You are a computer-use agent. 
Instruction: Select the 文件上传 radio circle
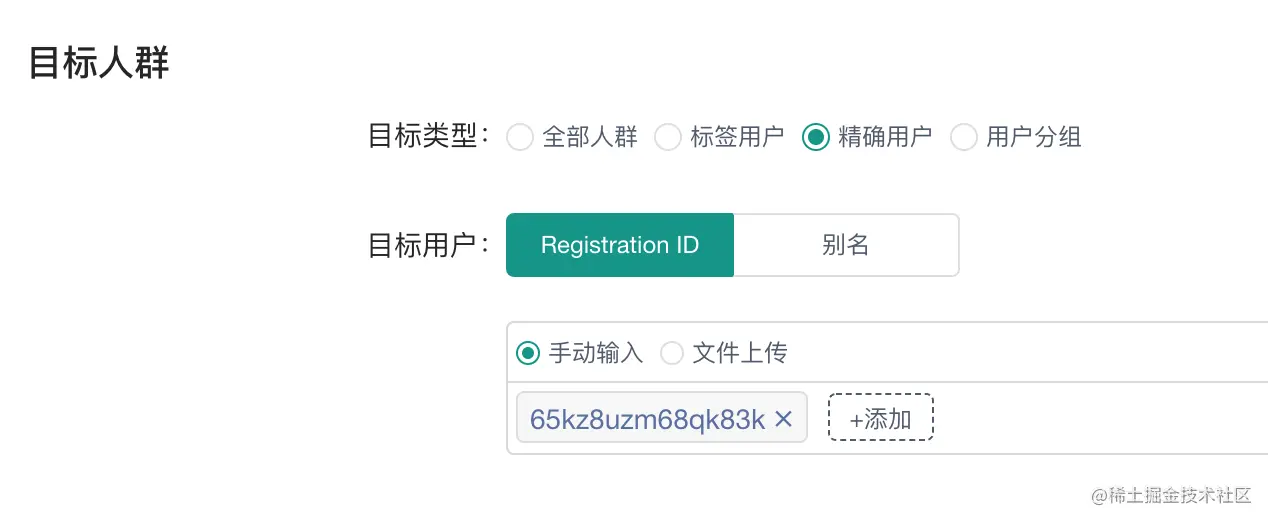(x=672, y=353)
